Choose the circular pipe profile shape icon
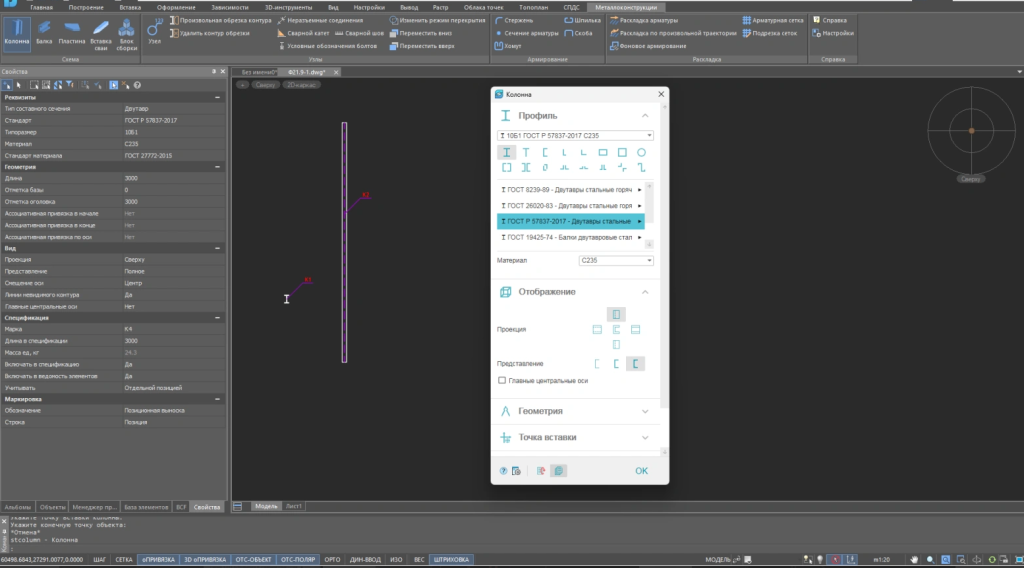This screenshot has width=1024, height=568. click(641, 153)
